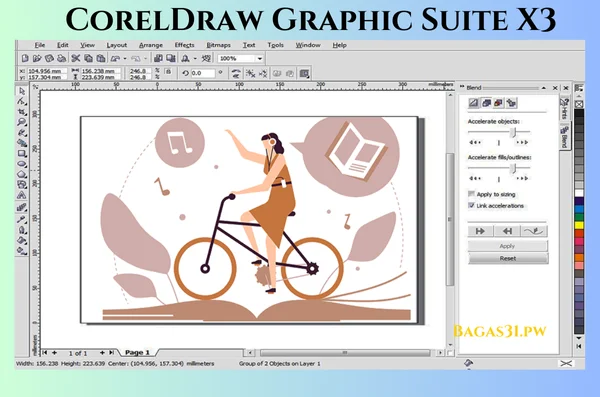Select the Outline pen tool

(x=22, y=230)
